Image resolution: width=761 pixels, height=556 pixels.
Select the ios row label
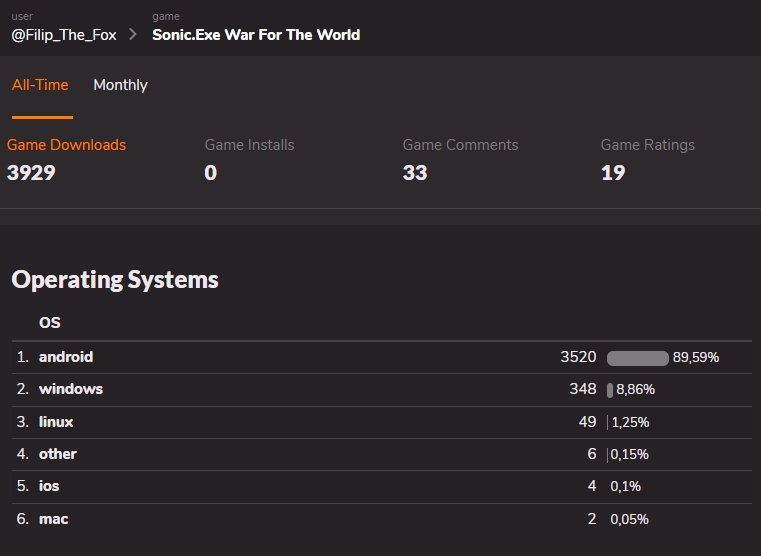49,486
